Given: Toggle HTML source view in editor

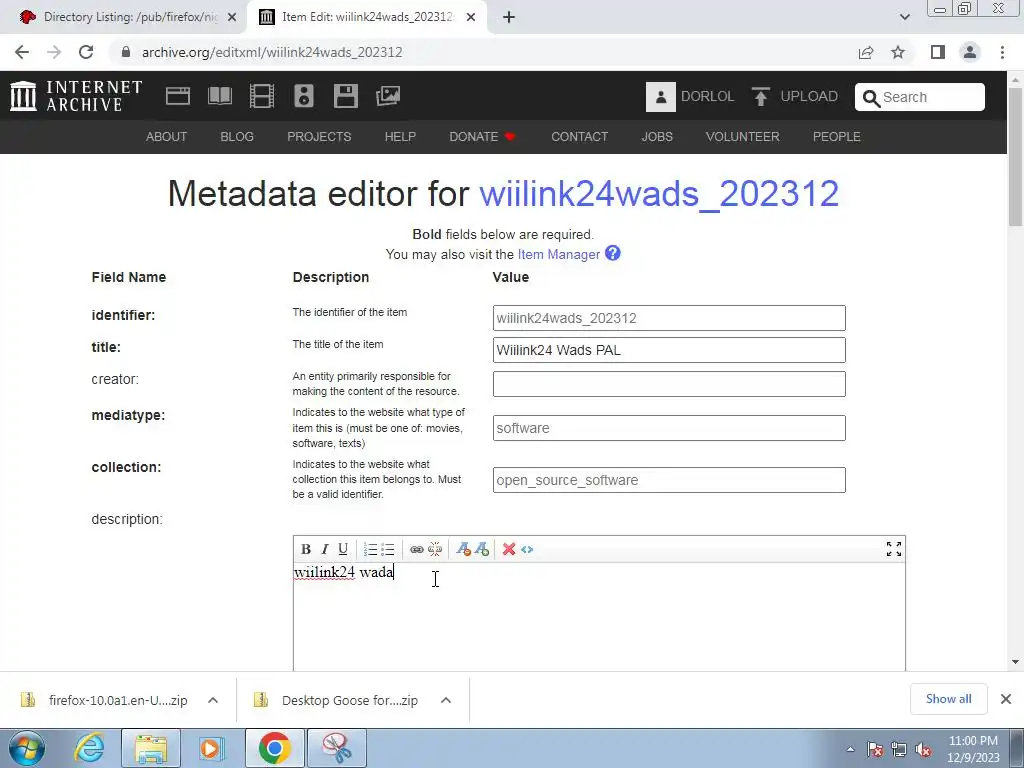Looking at the screenshot, I should [x=527, y=549].
